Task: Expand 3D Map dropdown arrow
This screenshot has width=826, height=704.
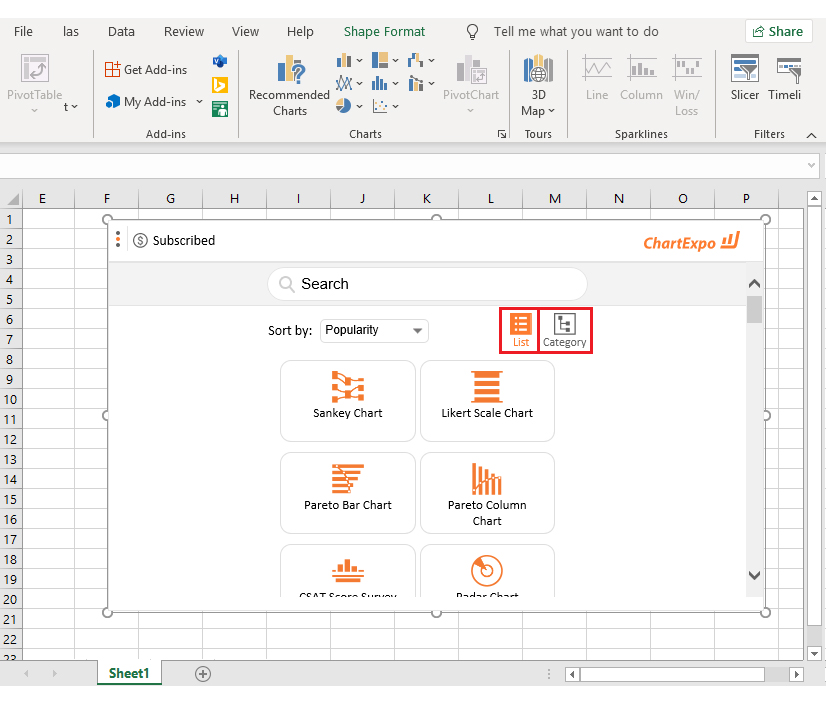Action: coord(552,111)
